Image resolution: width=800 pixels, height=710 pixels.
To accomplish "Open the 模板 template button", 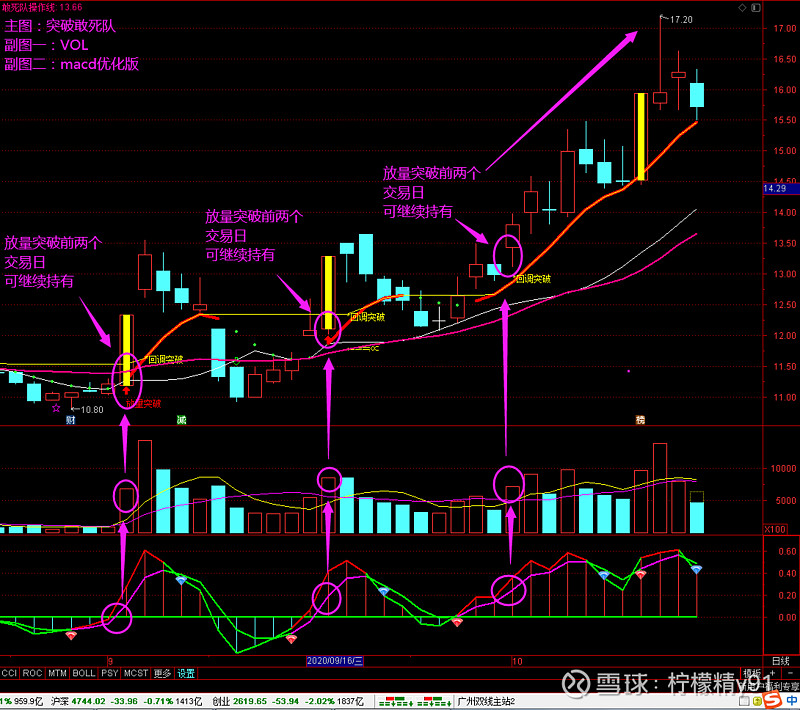I will click(752, 673).
